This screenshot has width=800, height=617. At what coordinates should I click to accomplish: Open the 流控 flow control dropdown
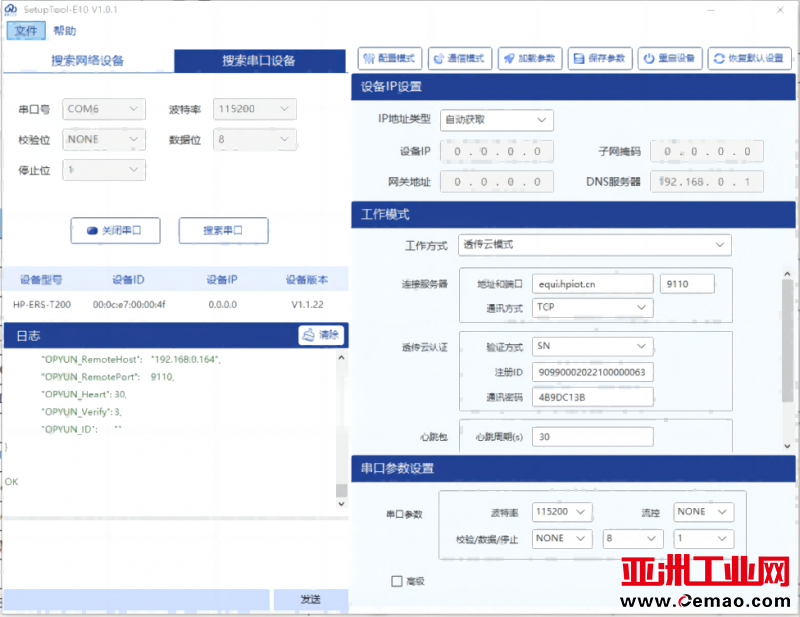pyautogui.click(x=703, y=512)
